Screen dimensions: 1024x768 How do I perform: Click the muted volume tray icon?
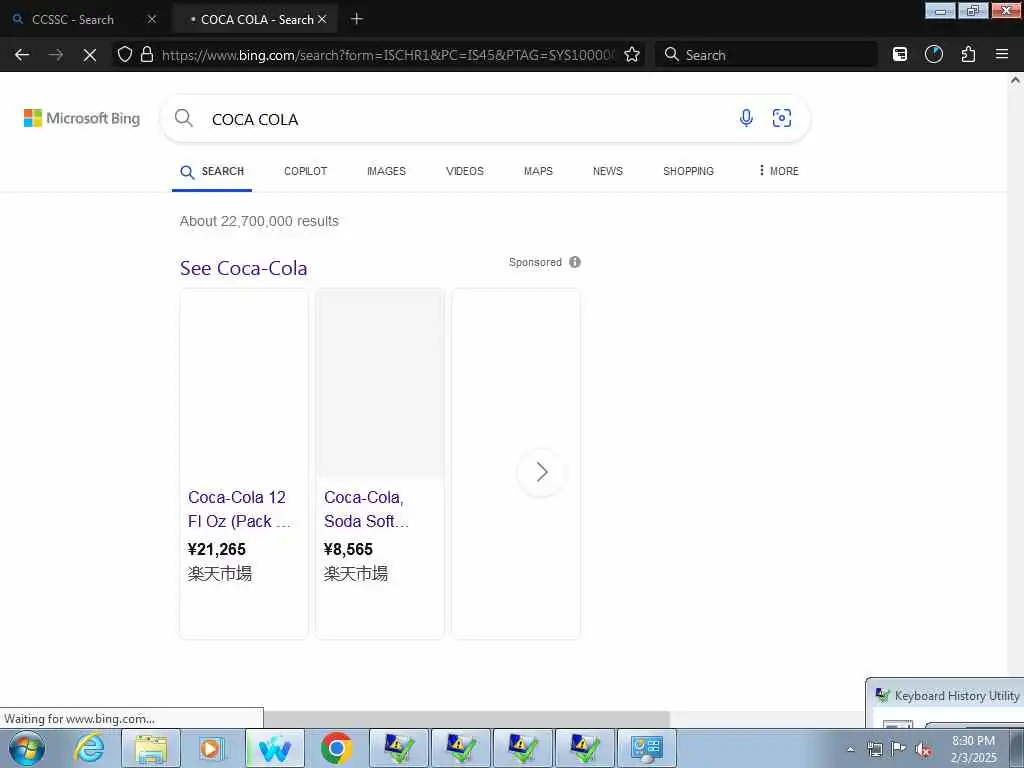[x=923, y=749]
